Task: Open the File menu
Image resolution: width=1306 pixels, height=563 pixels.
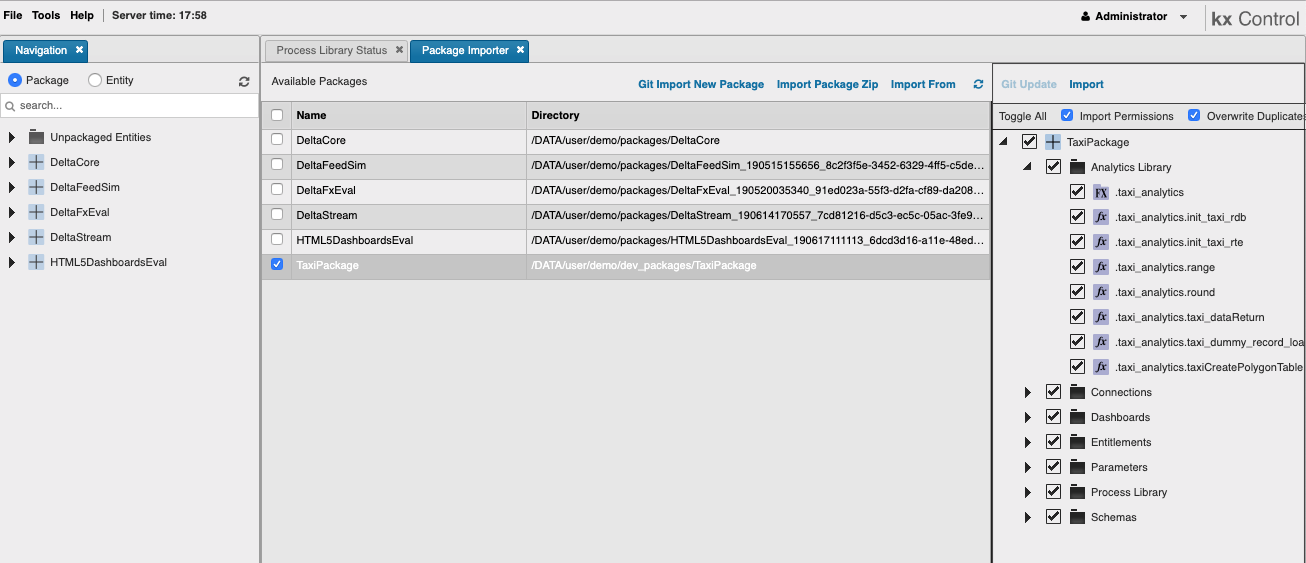Action: pyautogui.click(x=13, y=16)
